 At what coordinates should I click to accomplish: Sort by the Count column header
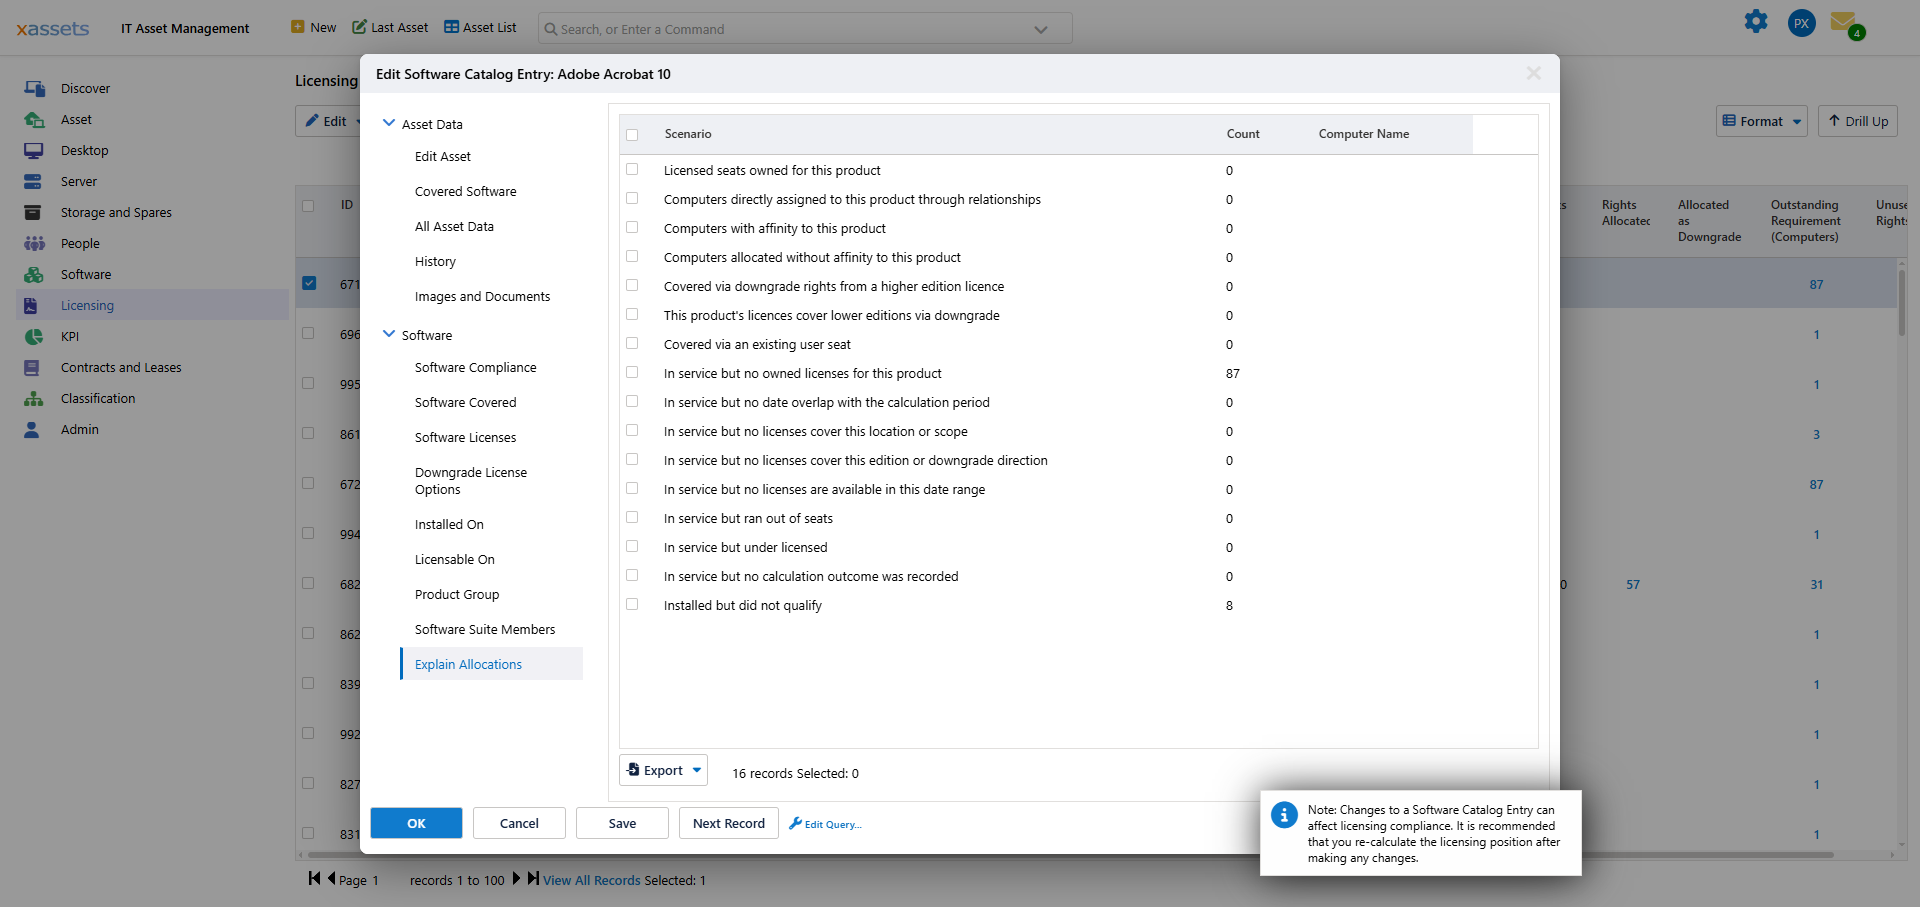(x=1243, y=134)
